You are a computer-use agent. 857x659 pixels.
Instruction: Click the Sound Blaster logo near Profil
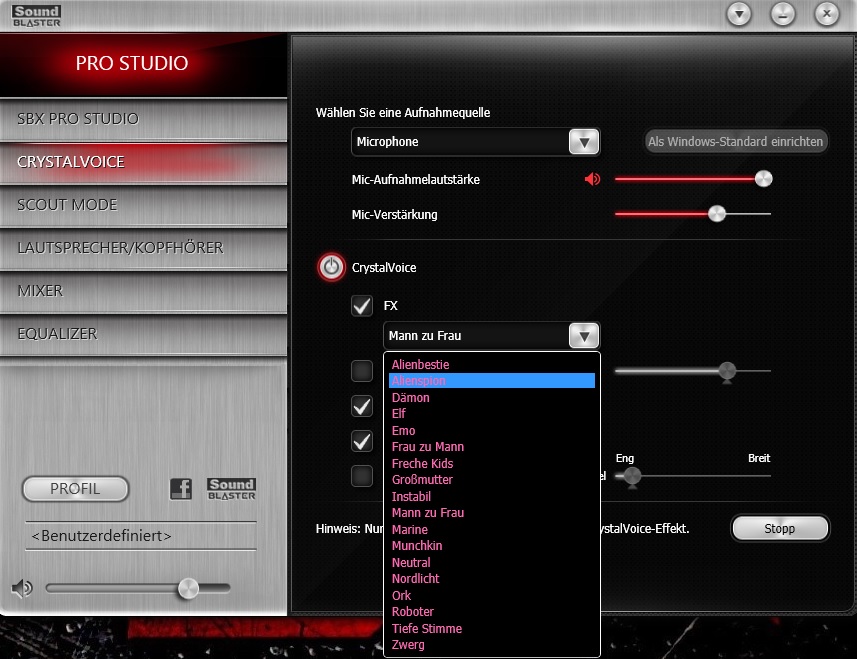[x=231, y=489]
